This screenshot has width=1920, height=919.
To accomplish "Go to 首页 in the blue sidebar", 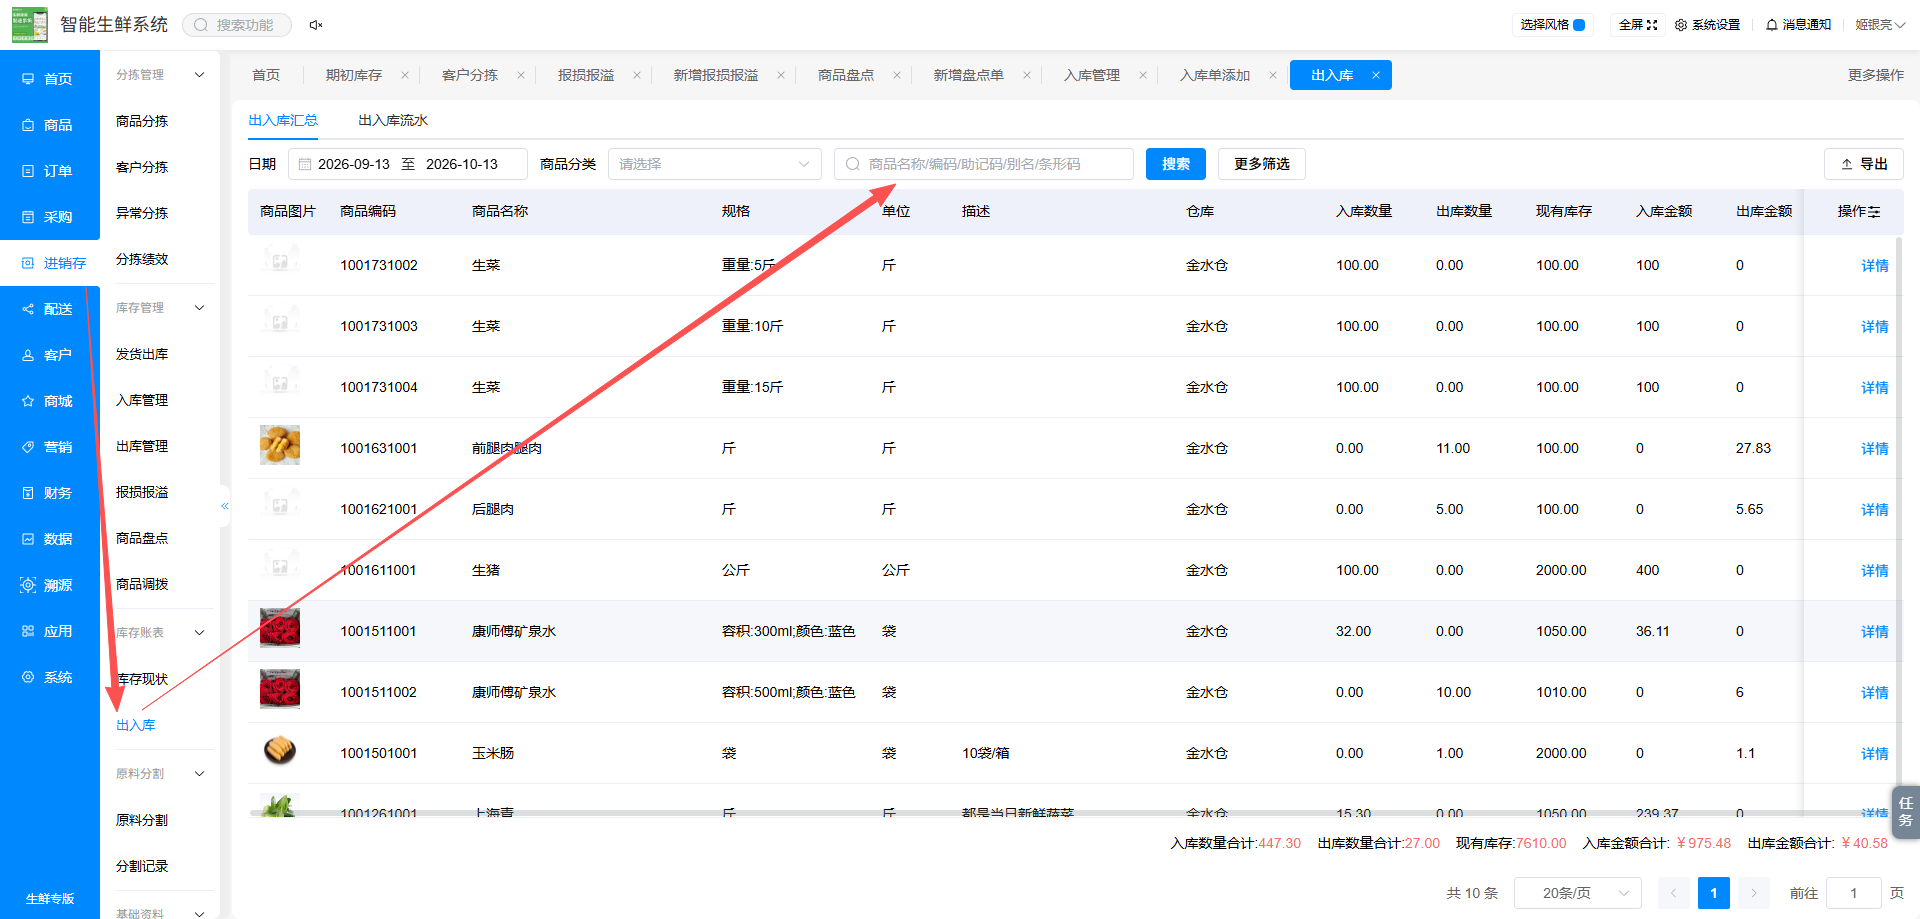I will 49,79.
